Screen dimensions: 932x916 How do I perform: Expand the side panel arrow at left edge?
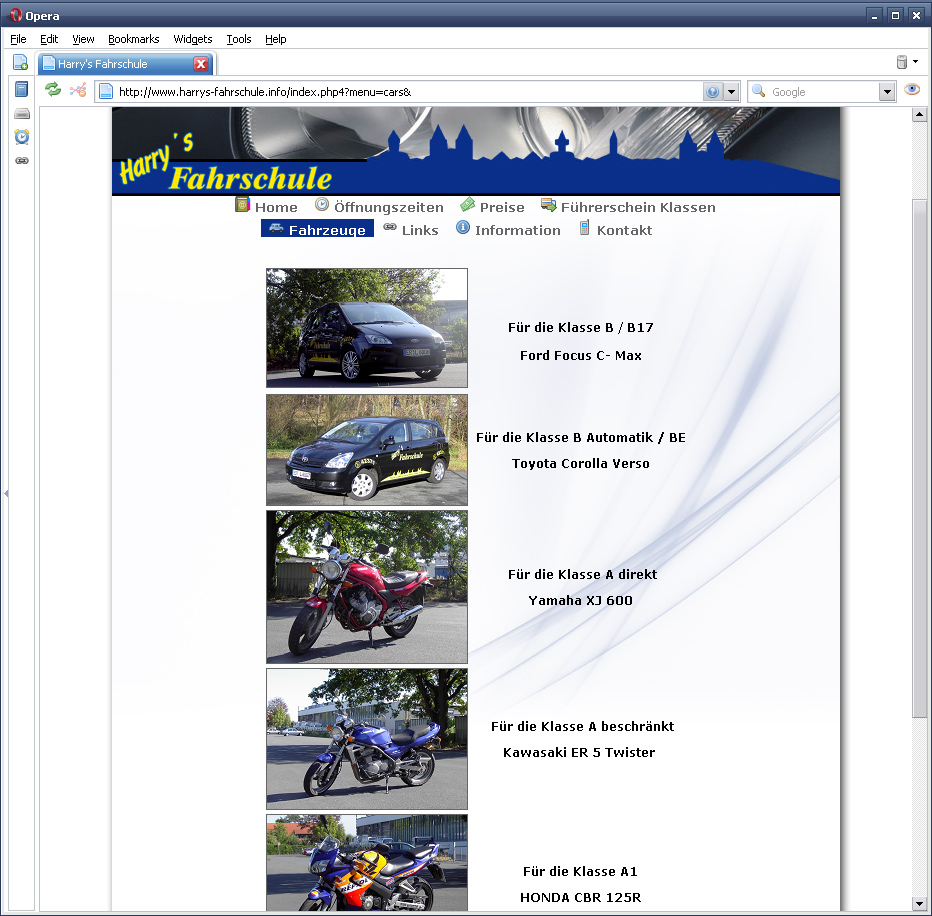coord(6,493)
